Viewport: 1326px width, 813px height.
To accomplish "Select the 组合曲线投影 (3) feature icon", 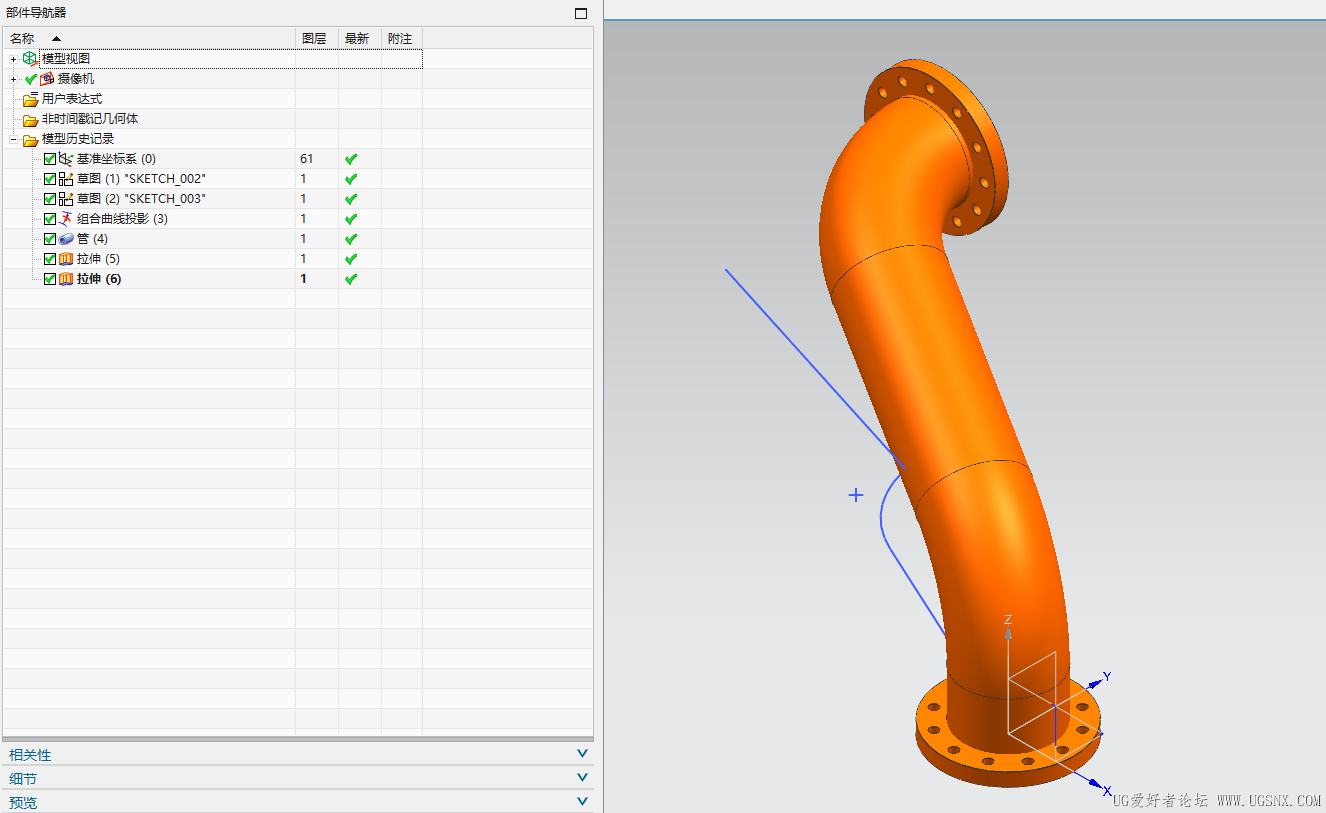I will point(66,219).
